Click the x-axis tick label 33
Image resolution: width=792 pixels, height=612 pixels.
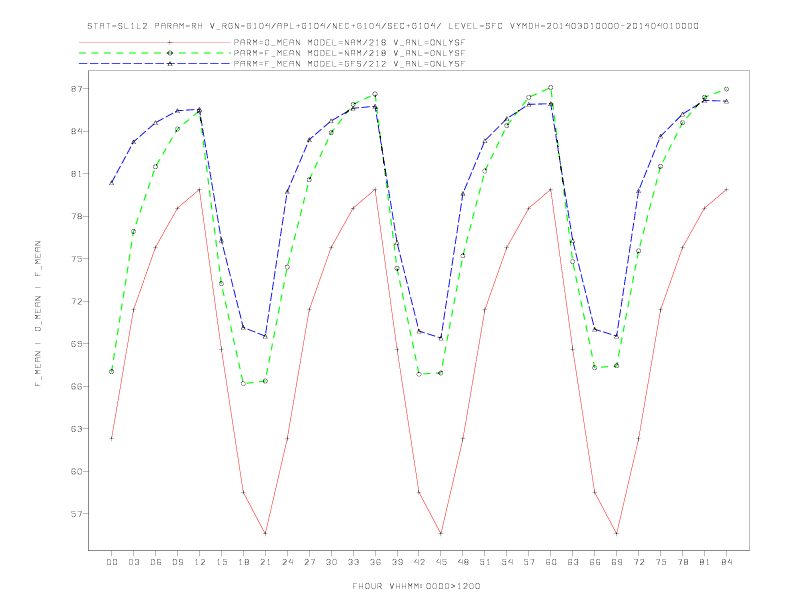click(353, 562)
